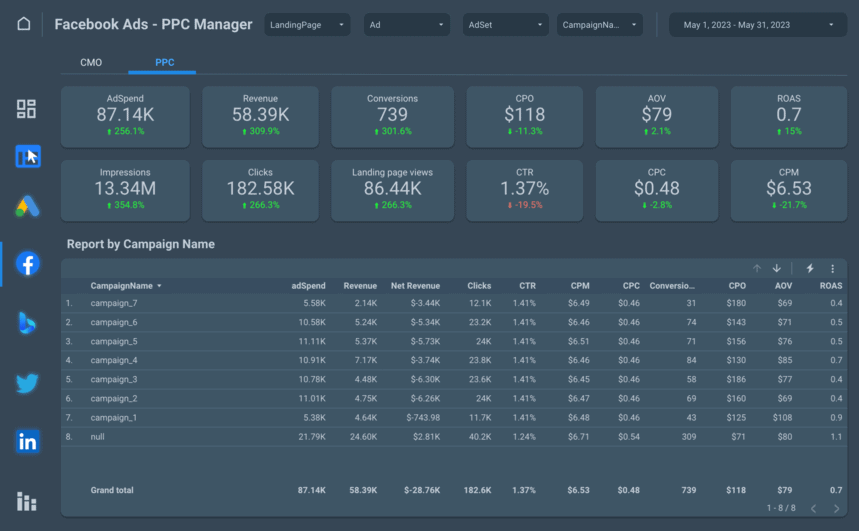Select the Clicks 182.58K scorecard
The height and width of the screenshot is (531, 859).
(x=260, y=190)
